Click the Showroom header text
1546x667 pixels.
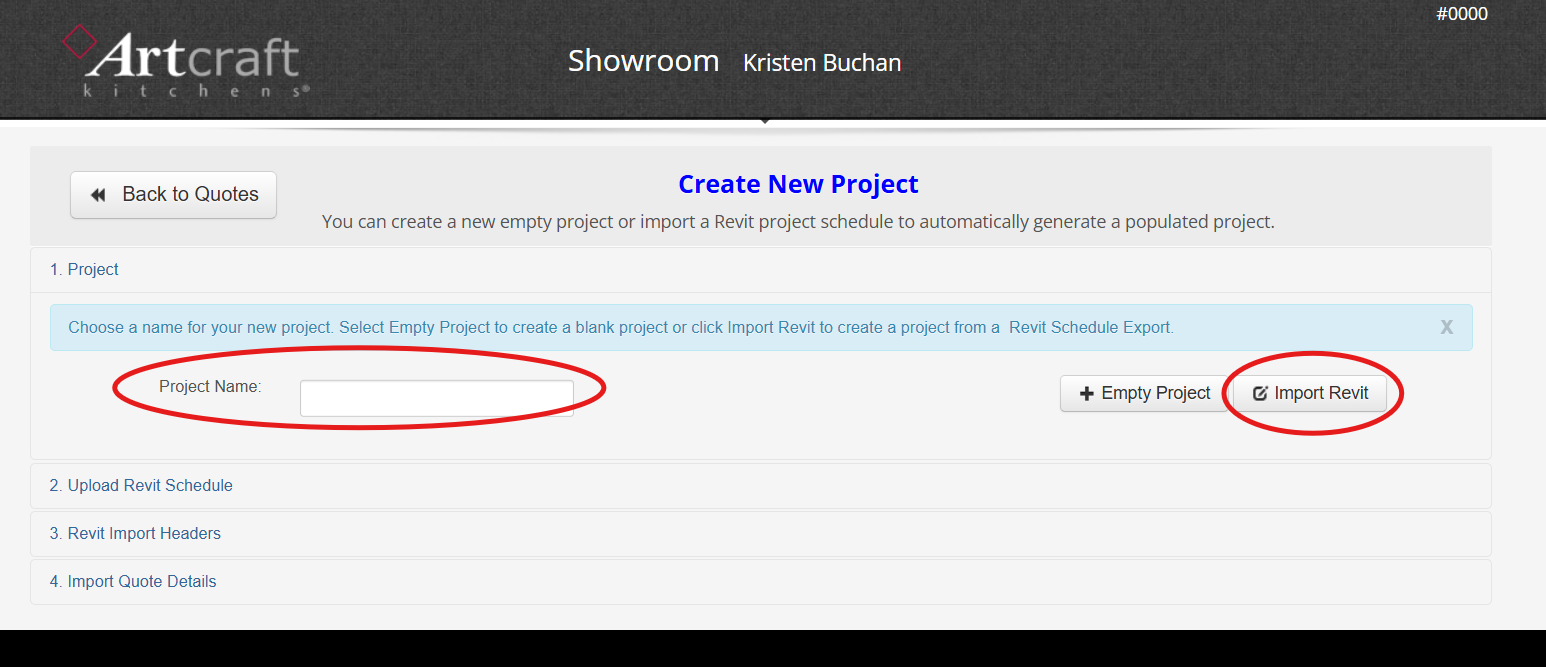click(x=644, y=61)
